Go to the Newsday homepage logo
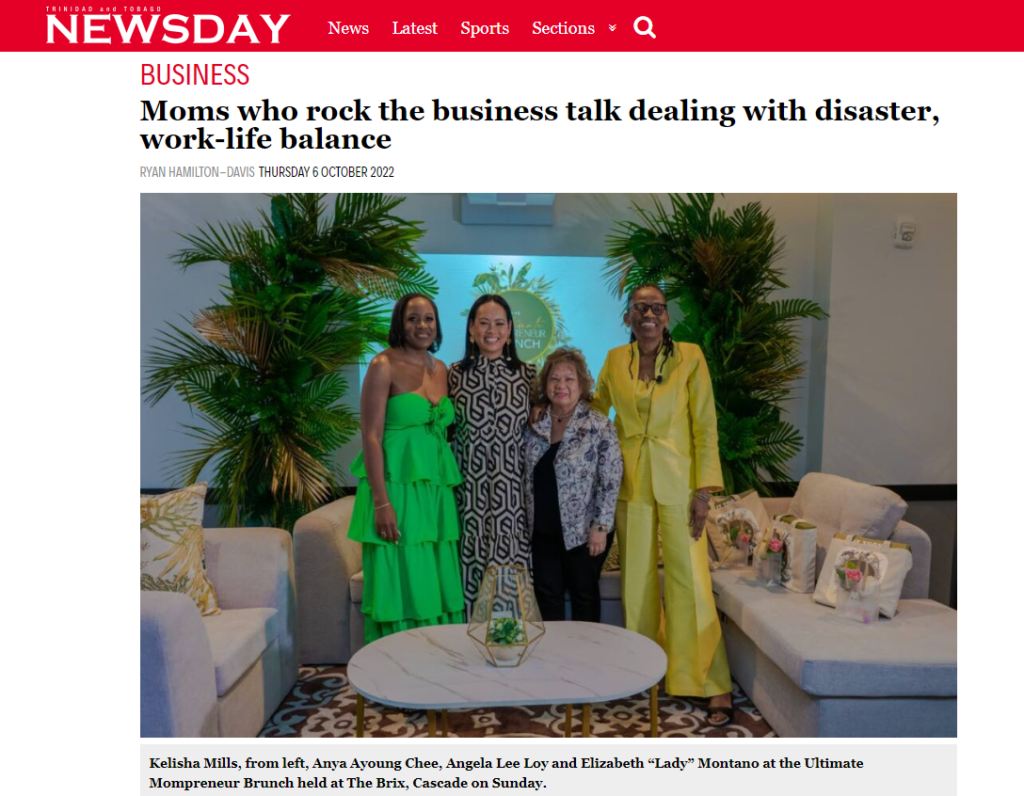The height and width of the screenshot is (796, 1024). click(168, 25)
